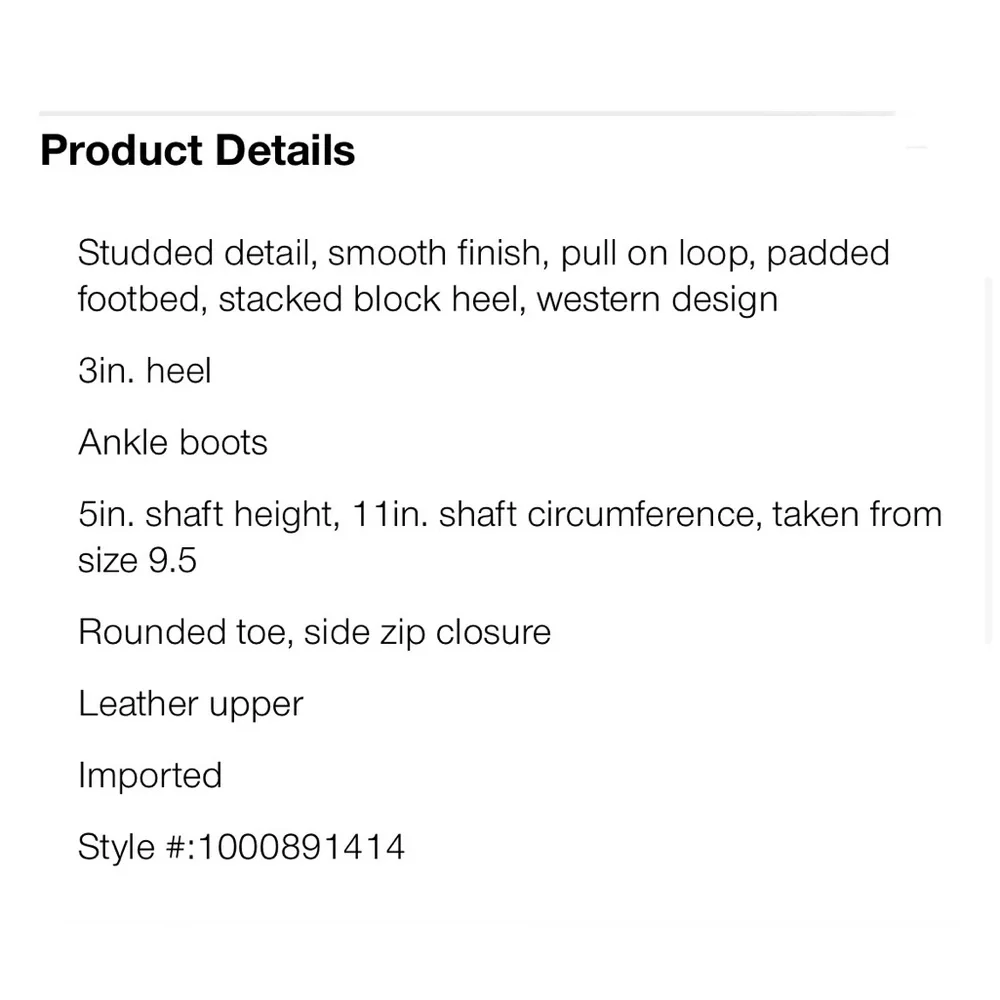
Task: Click the words 'pull on loop'
Action: coord(658,253)
